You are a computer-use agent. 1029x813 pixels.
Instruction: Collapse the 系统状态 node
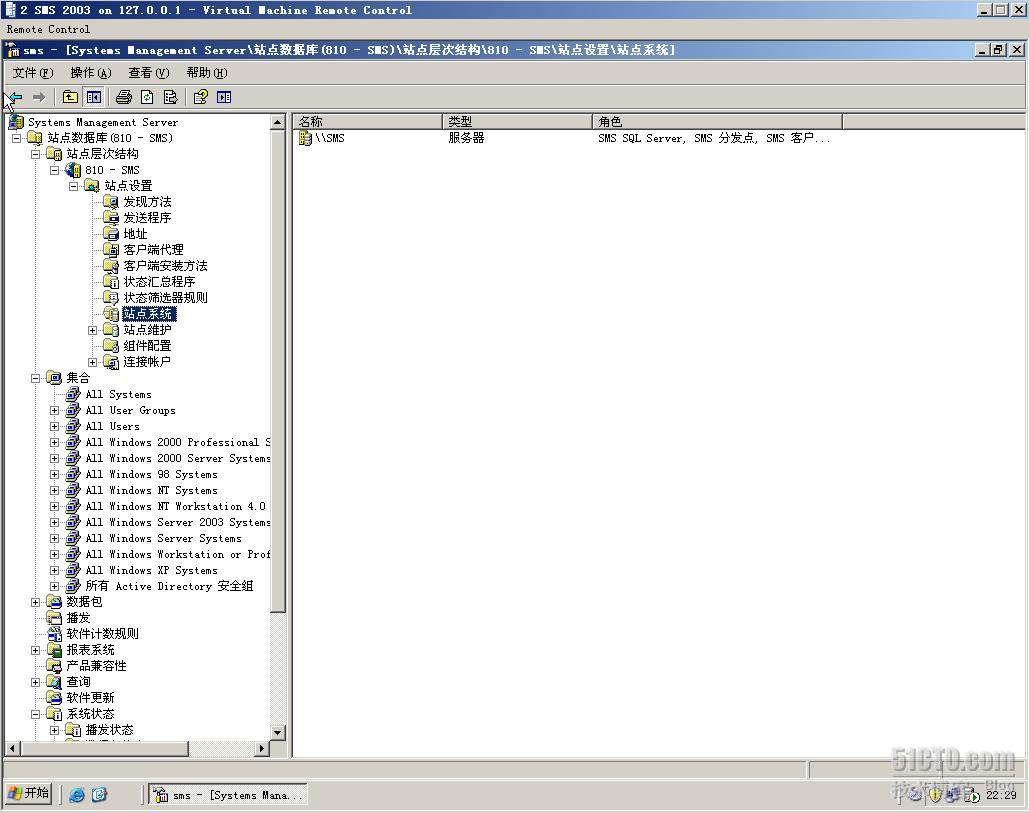coord(36,714)
